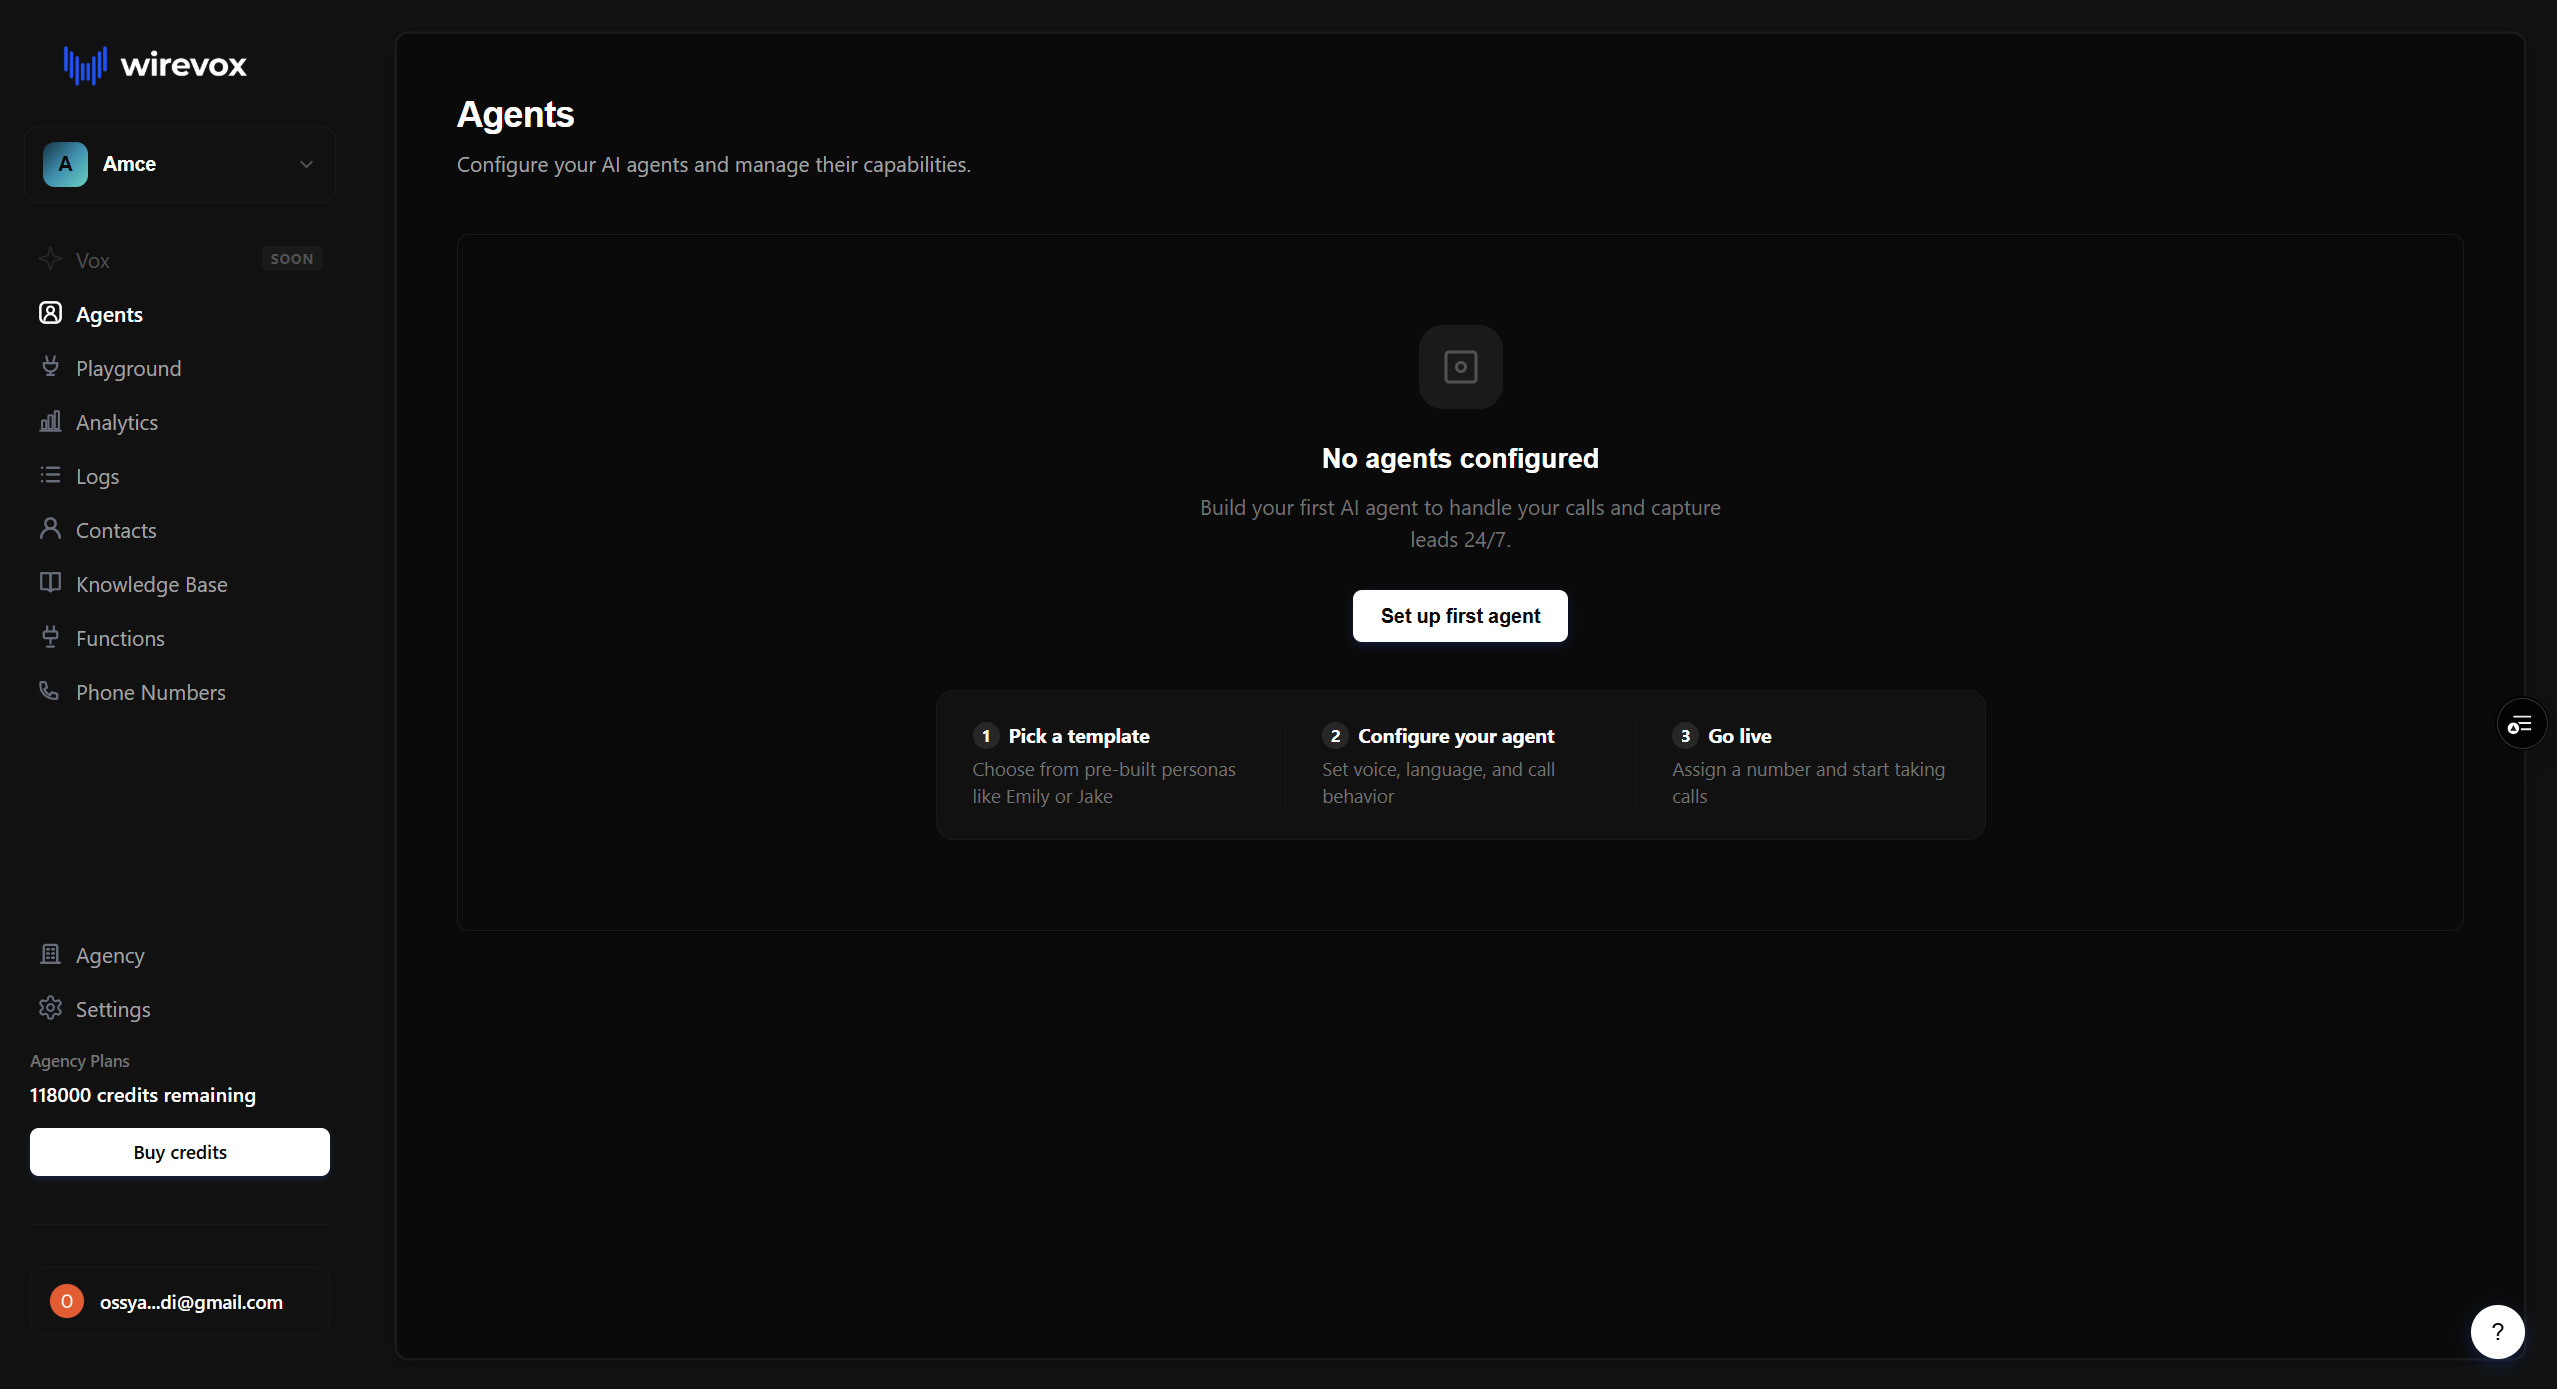The width and height of the screenshot is (2557, 1389).
Task: Click the ossya...di@gmail.com account button
Action: pos(180,1301)
